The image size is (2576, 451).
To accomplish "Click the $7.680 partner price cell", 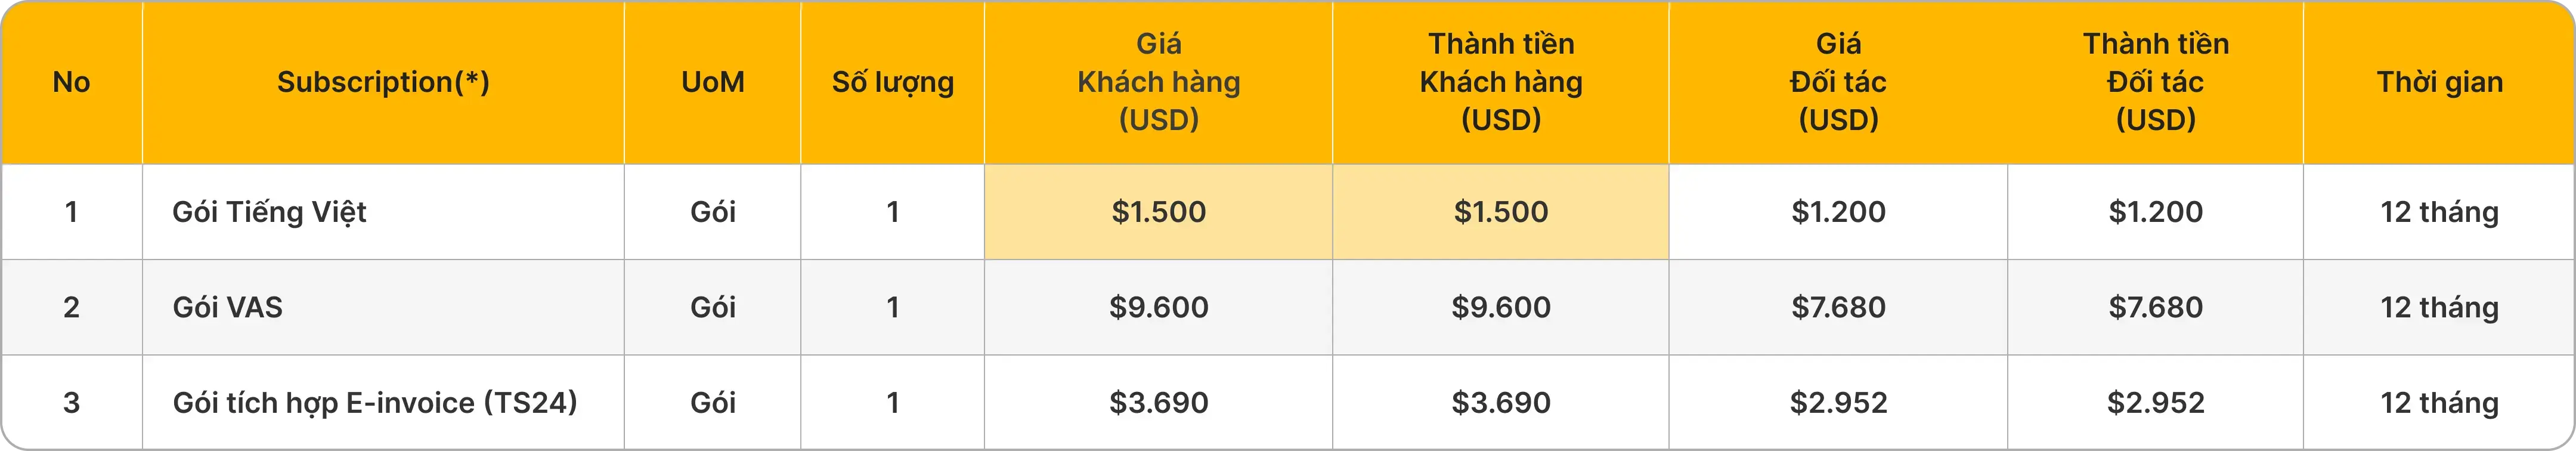I will (x=1838, y=307).
